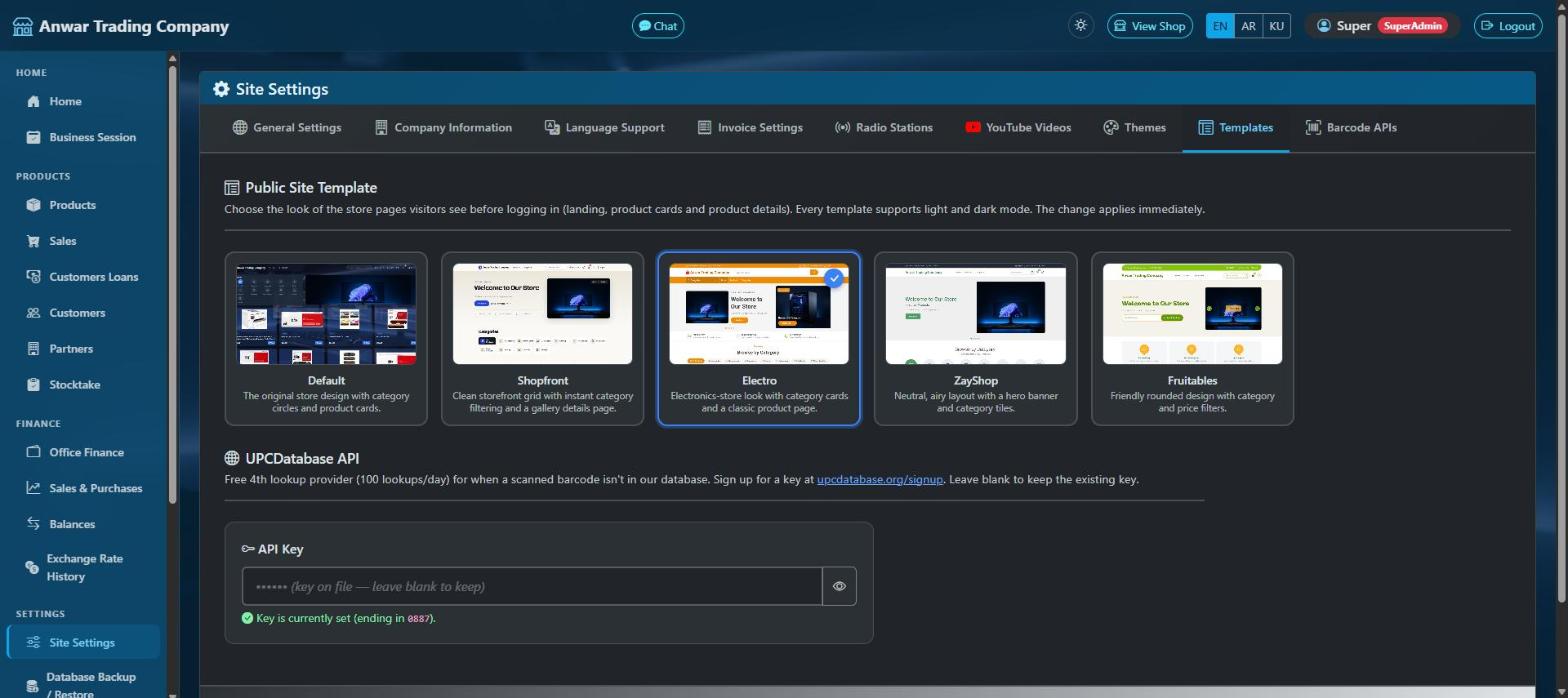Choose the Fruitables site template
Image resolution: width=1568 pixels, height=698 pixels.
point(1192,339)
